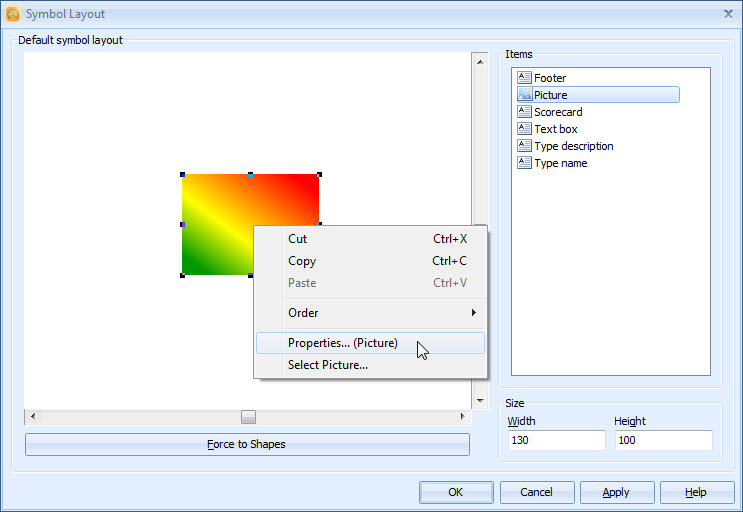Click the Symbol Layout title bar icon
The image size is (743, 512).
tap(13, 14)
